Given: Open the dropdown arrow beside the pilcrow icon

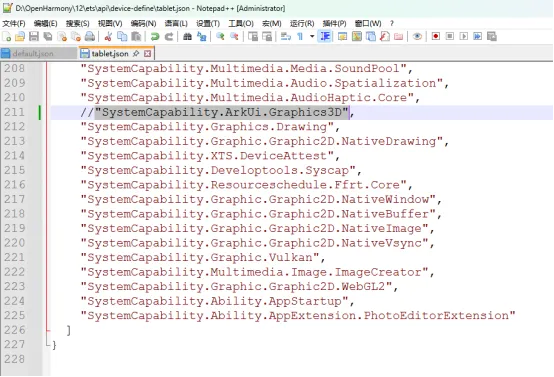Looking at the screenshot, I should pos(312,36).
